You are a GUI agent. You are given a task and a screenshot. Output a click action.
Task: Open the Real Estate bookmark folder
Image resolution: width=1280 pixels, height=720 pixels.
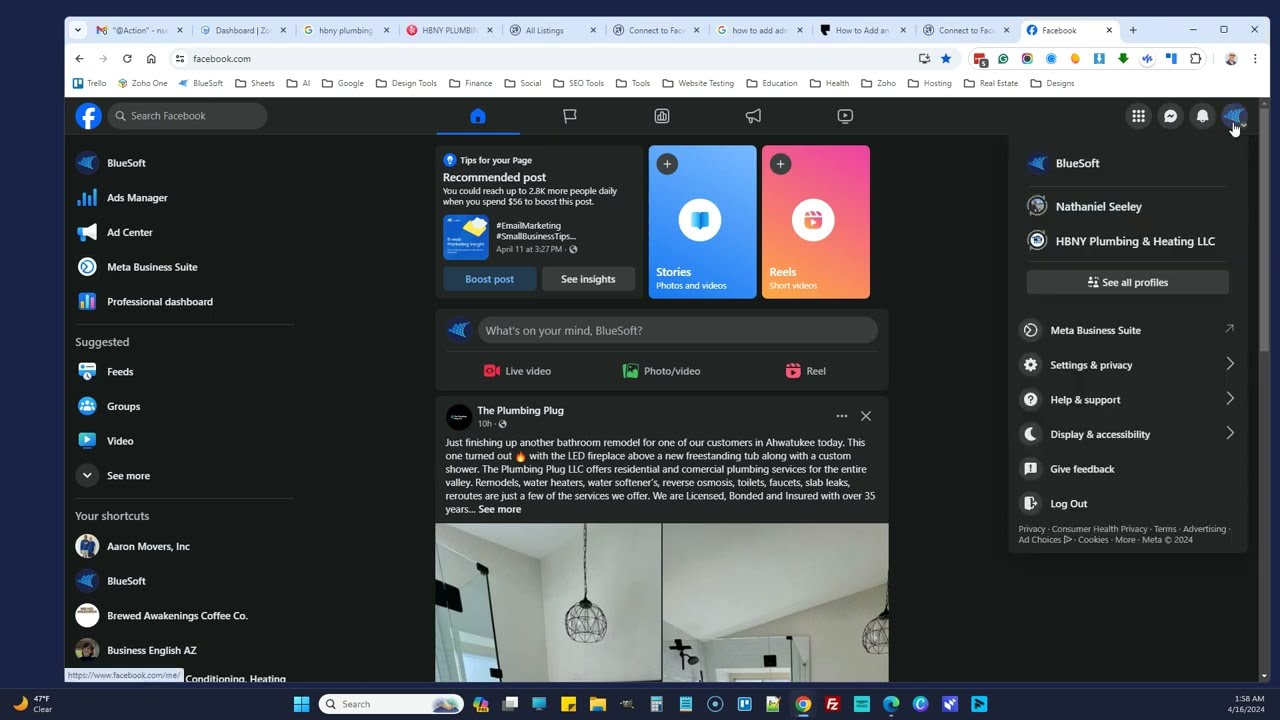point(990,83)
